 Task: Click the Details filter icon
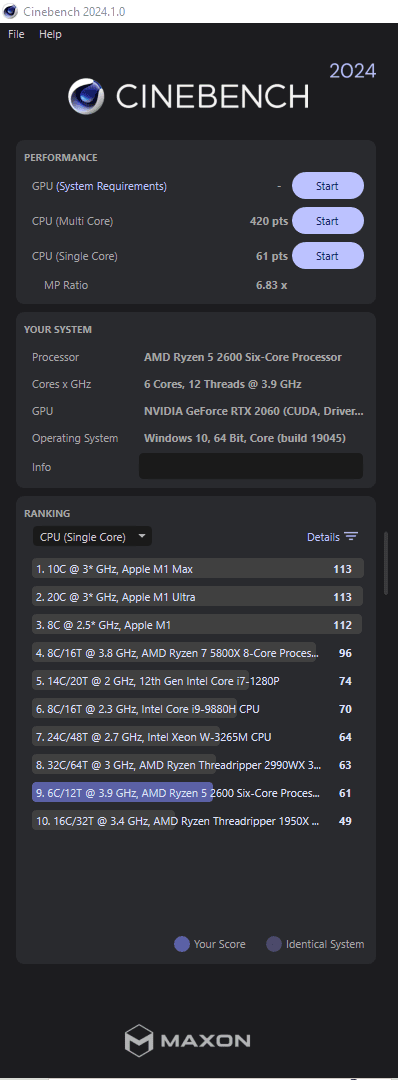click(351, 537)
